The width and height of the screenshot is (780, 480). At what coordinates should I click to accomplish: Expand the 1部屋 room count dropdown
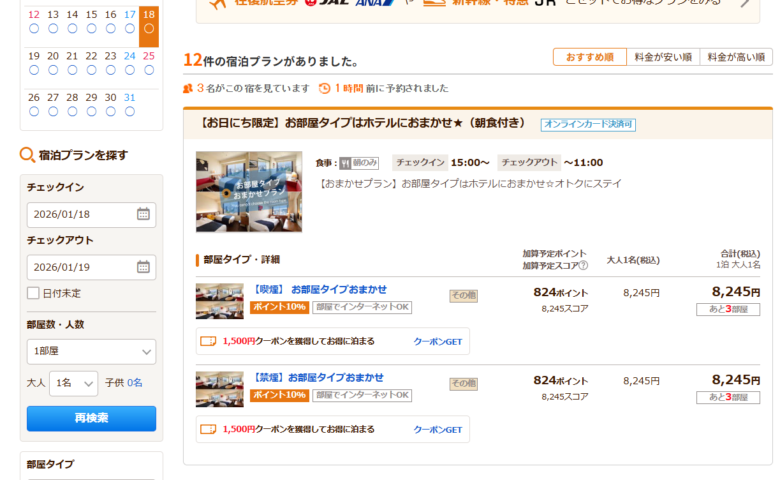[91, 352]
